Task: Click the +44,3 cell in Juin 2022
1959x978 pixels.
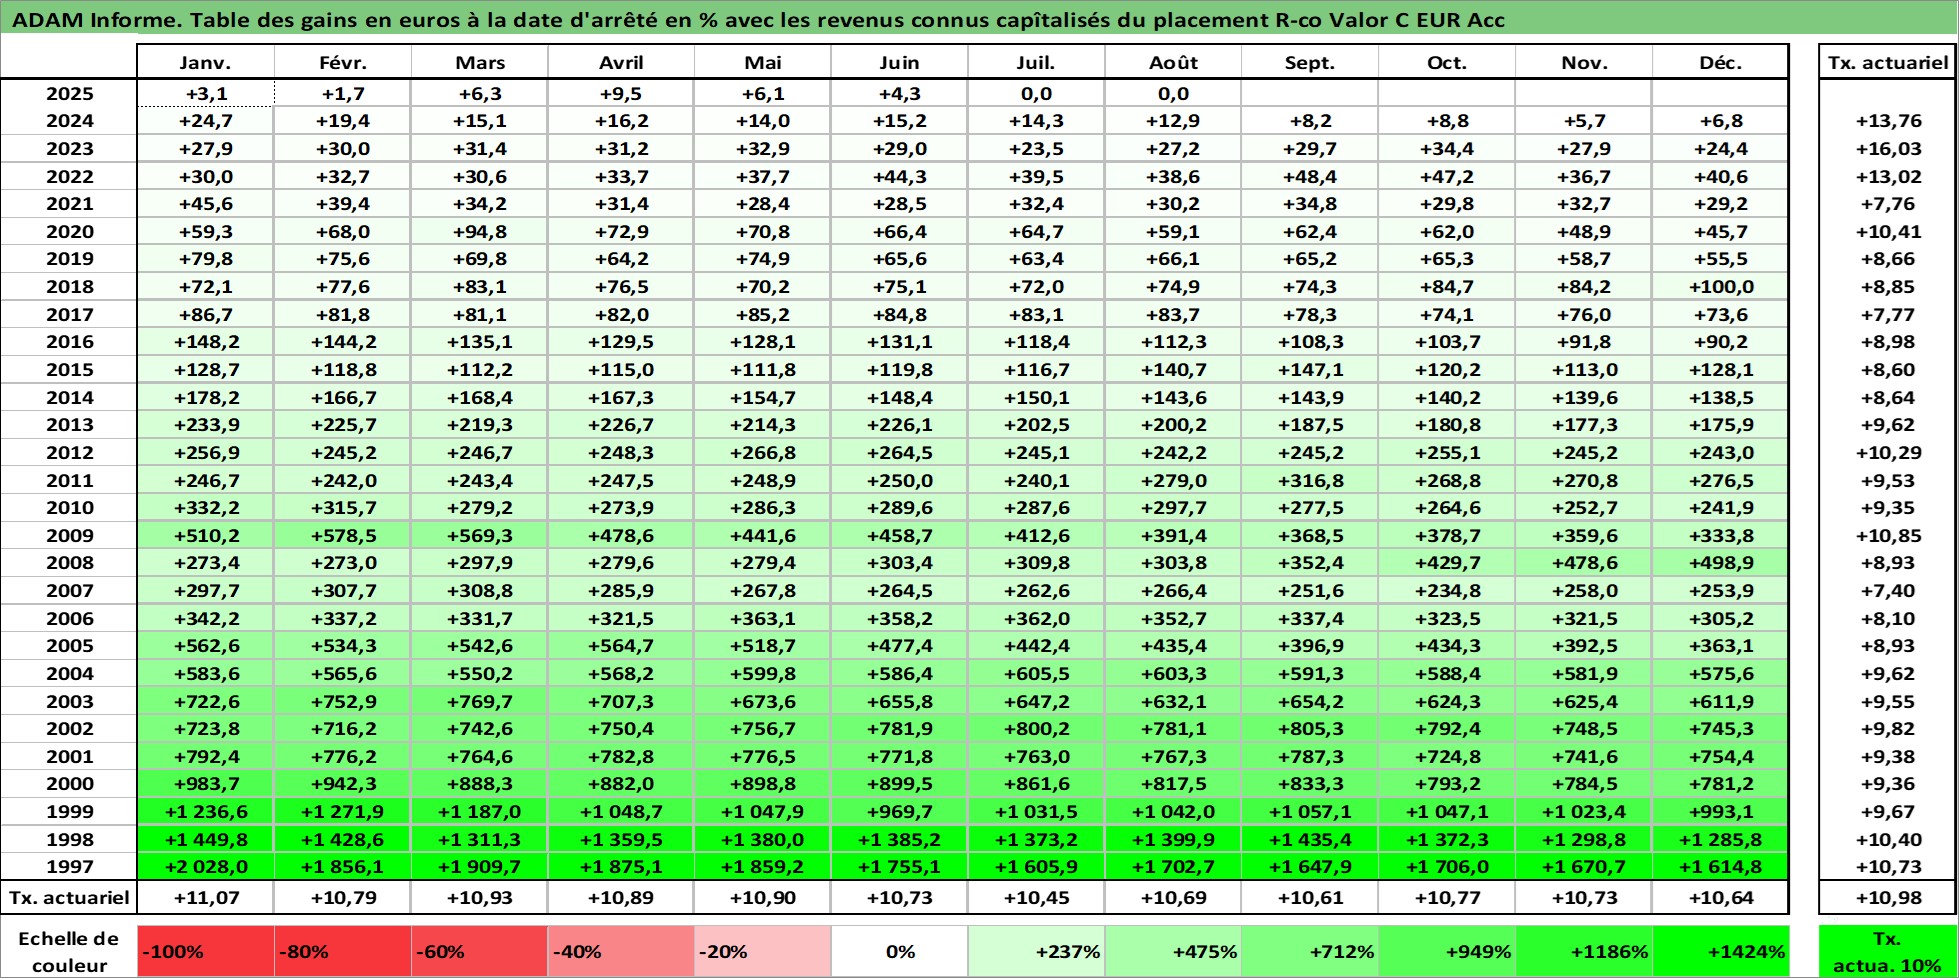Action: click(899, 177)
